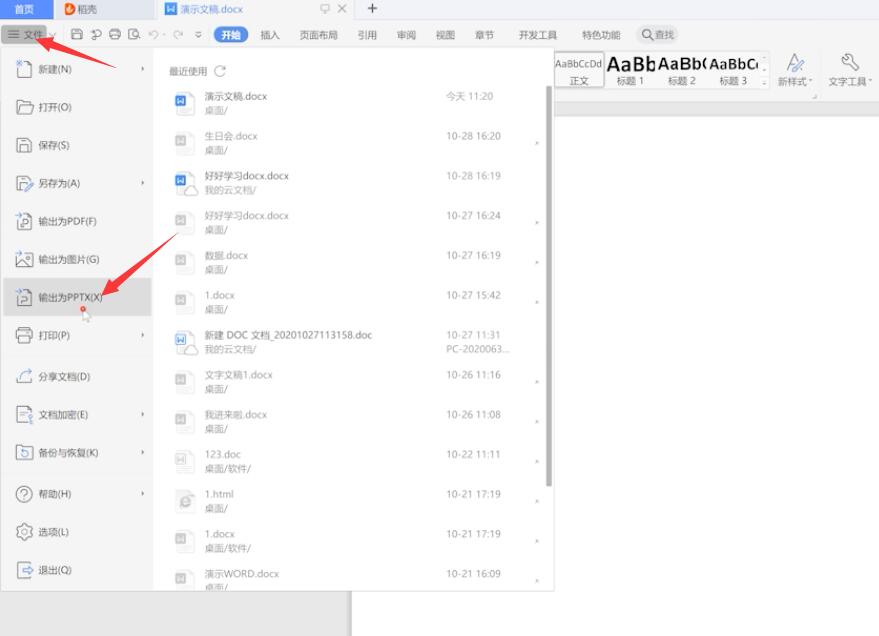
Task: Click the undo arrow icon
Action: [x=154, y=35]
